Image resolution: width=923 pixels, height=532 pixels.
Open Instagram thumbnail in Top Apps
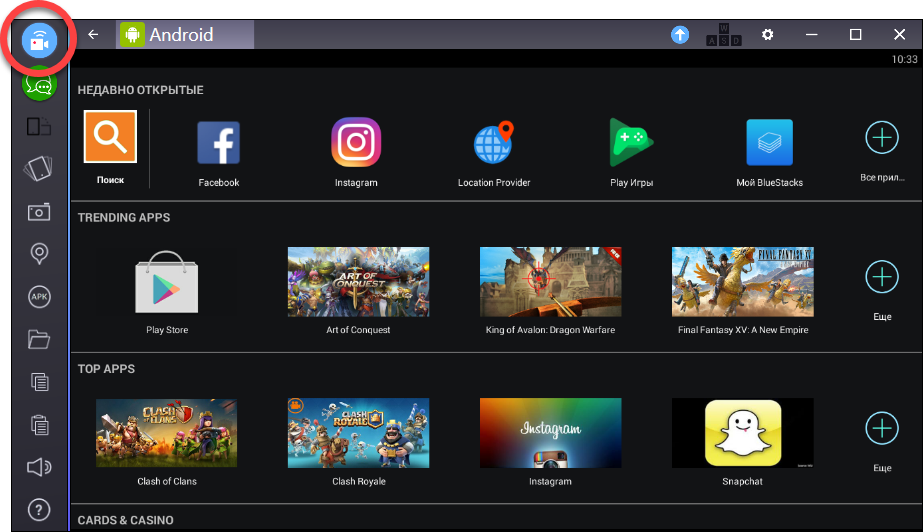[550, 433]
